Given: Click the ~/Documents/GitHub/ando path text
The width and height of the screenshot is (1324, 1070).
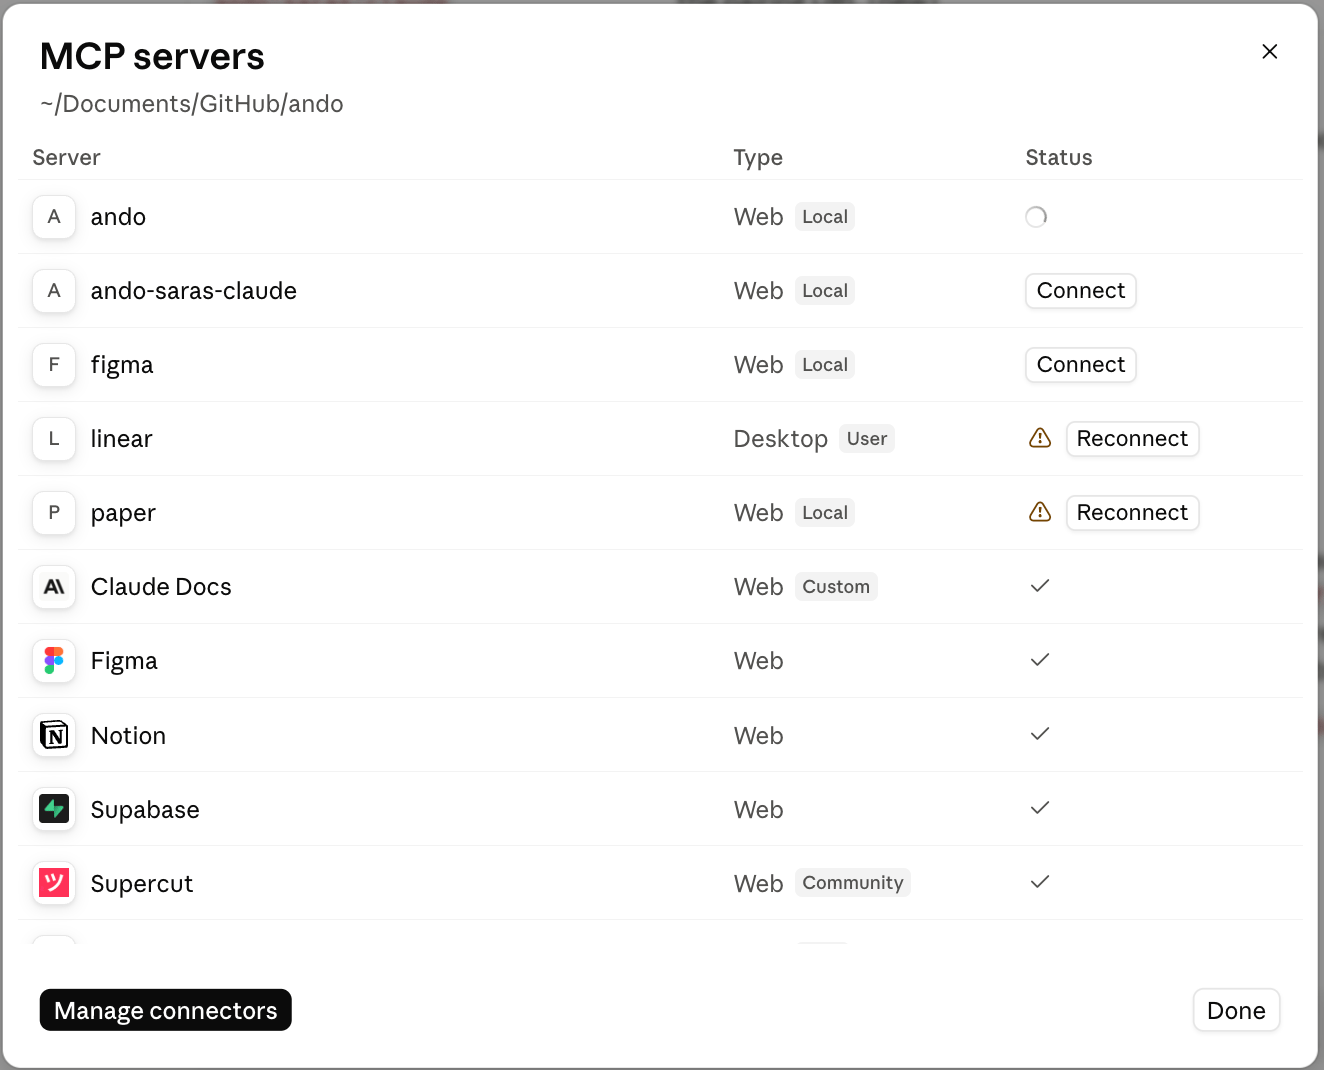Looking at the screenshot, I should click(x=192, y=104).
